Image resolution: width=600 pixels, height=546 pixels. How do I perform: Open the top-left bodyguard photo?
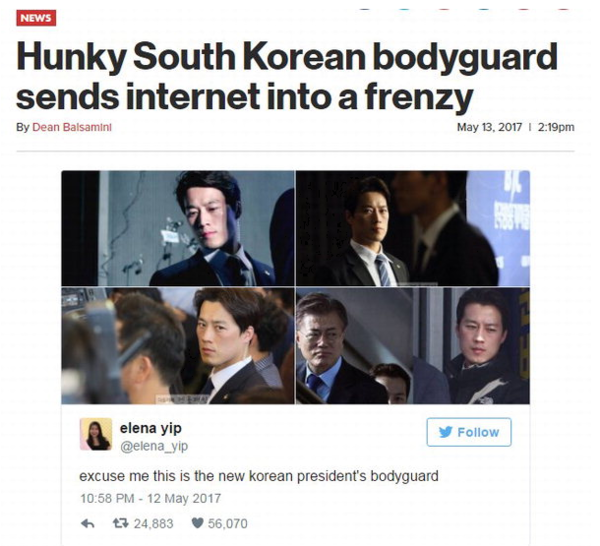point(178,228)
